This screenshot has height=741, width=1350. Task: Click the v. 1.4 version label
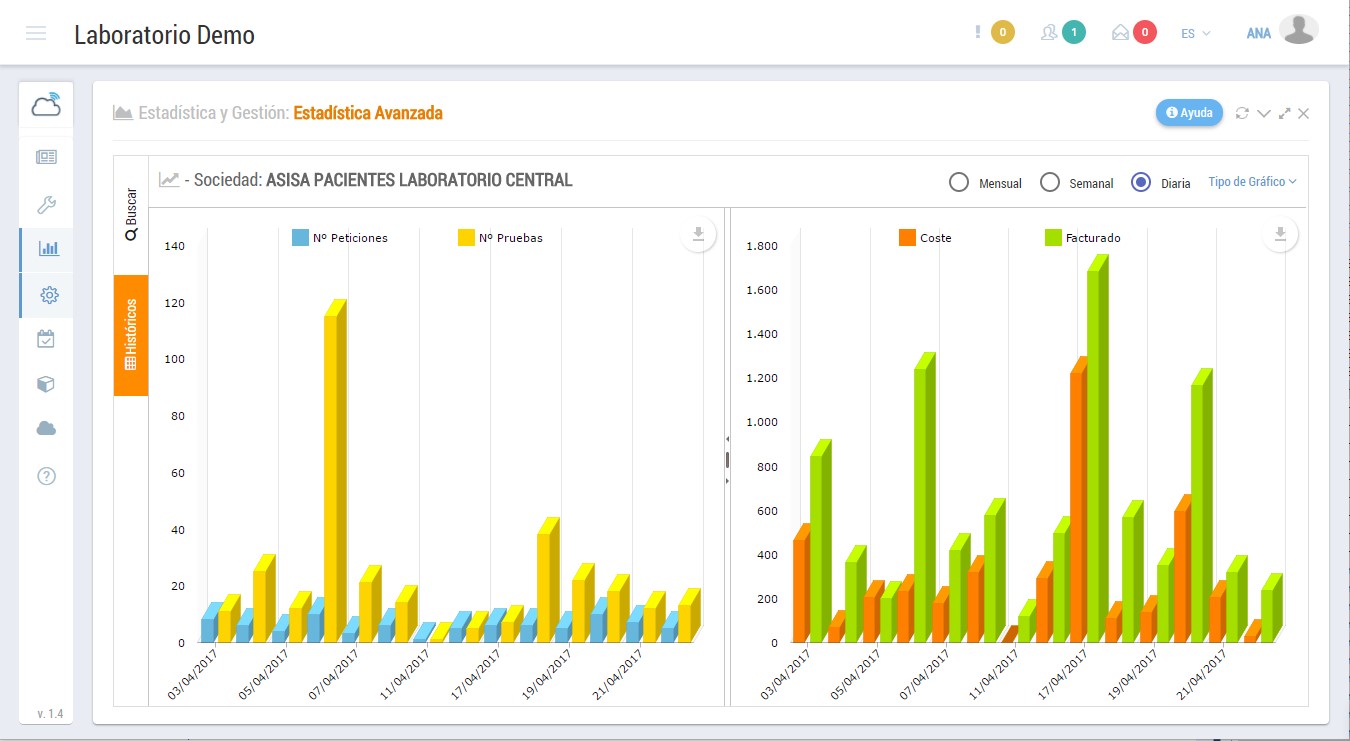point(49,714)
